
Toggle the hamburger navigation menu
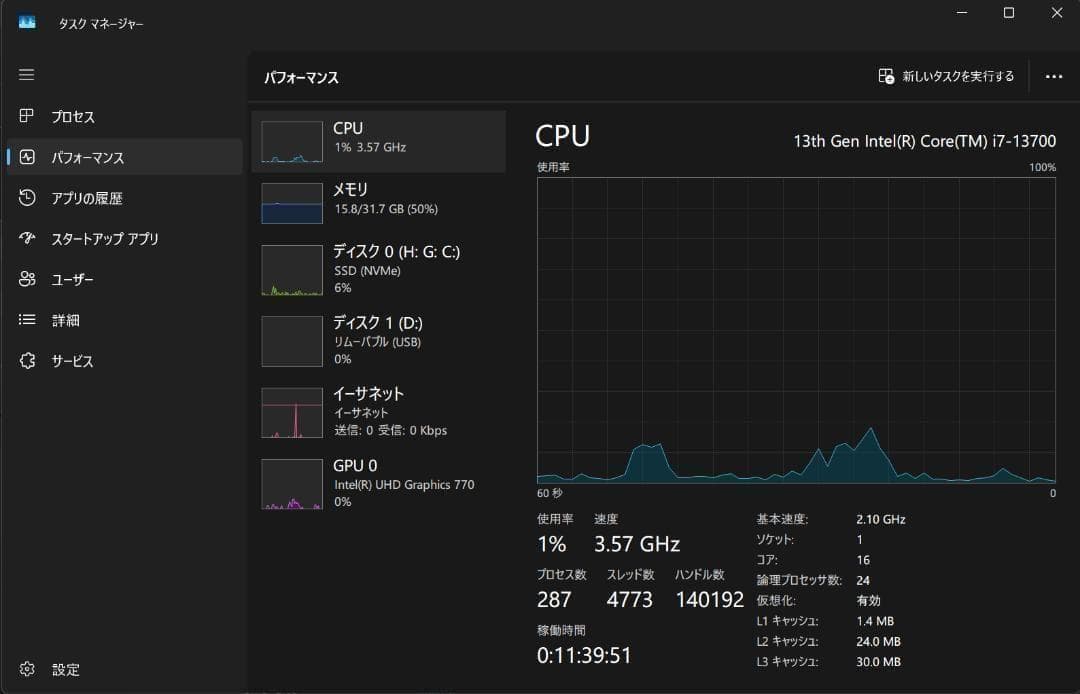pos(26,74)
